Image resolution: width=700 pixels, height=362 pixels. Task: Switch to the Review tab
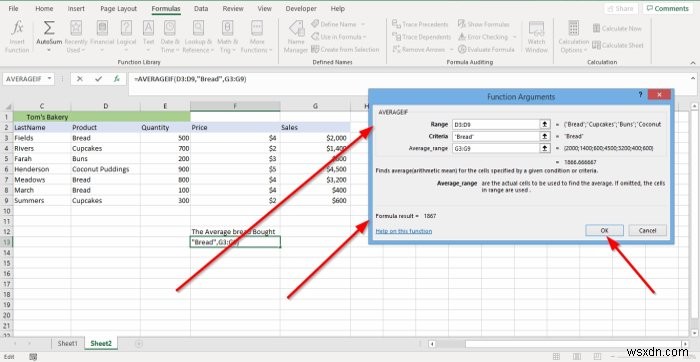[x=233, y=8]
